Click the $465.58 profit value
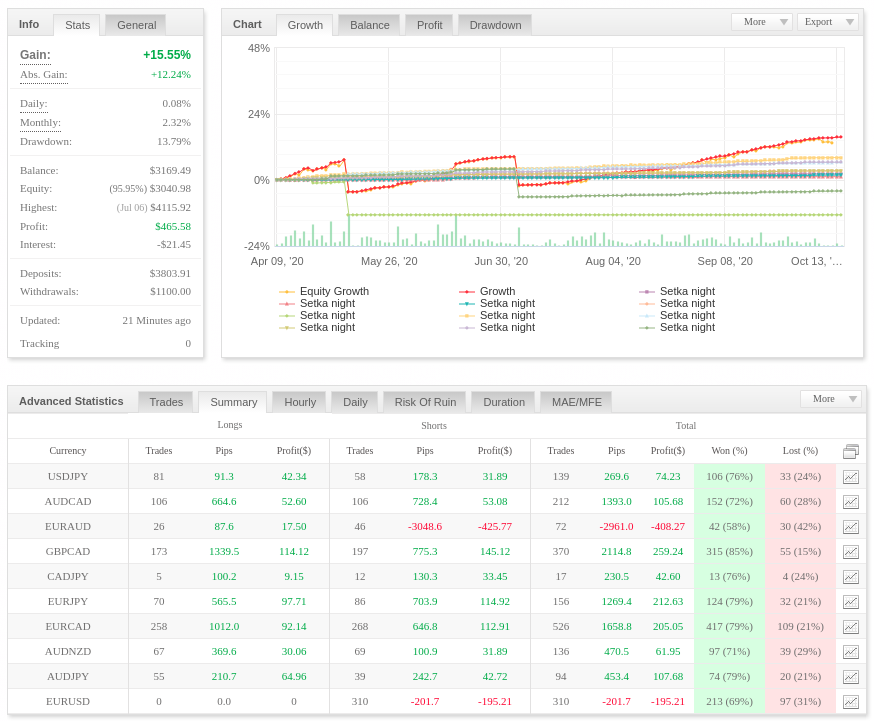Image resolution: width=874 pixels, height=722 pixels. pyautogui.click(x=173, y=226)
